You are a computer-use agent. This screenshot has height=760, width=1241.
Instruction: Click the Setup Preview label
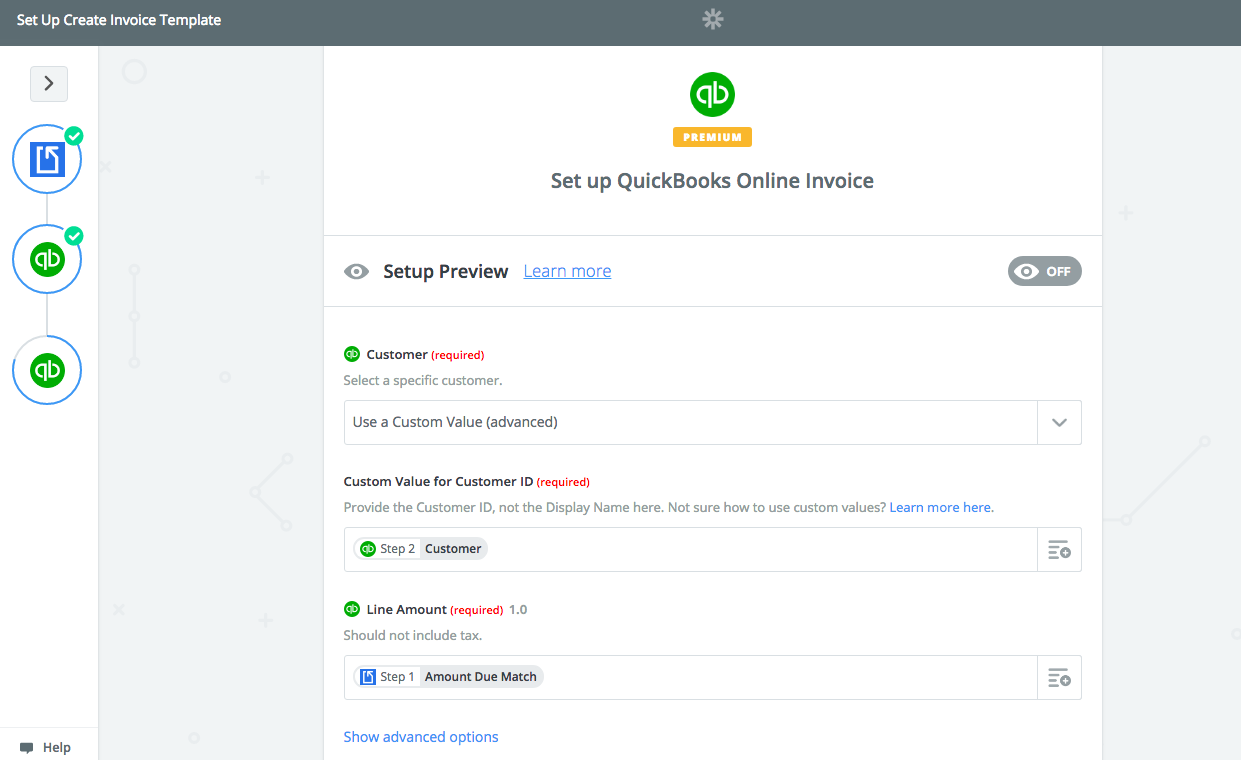click(446, 271)
